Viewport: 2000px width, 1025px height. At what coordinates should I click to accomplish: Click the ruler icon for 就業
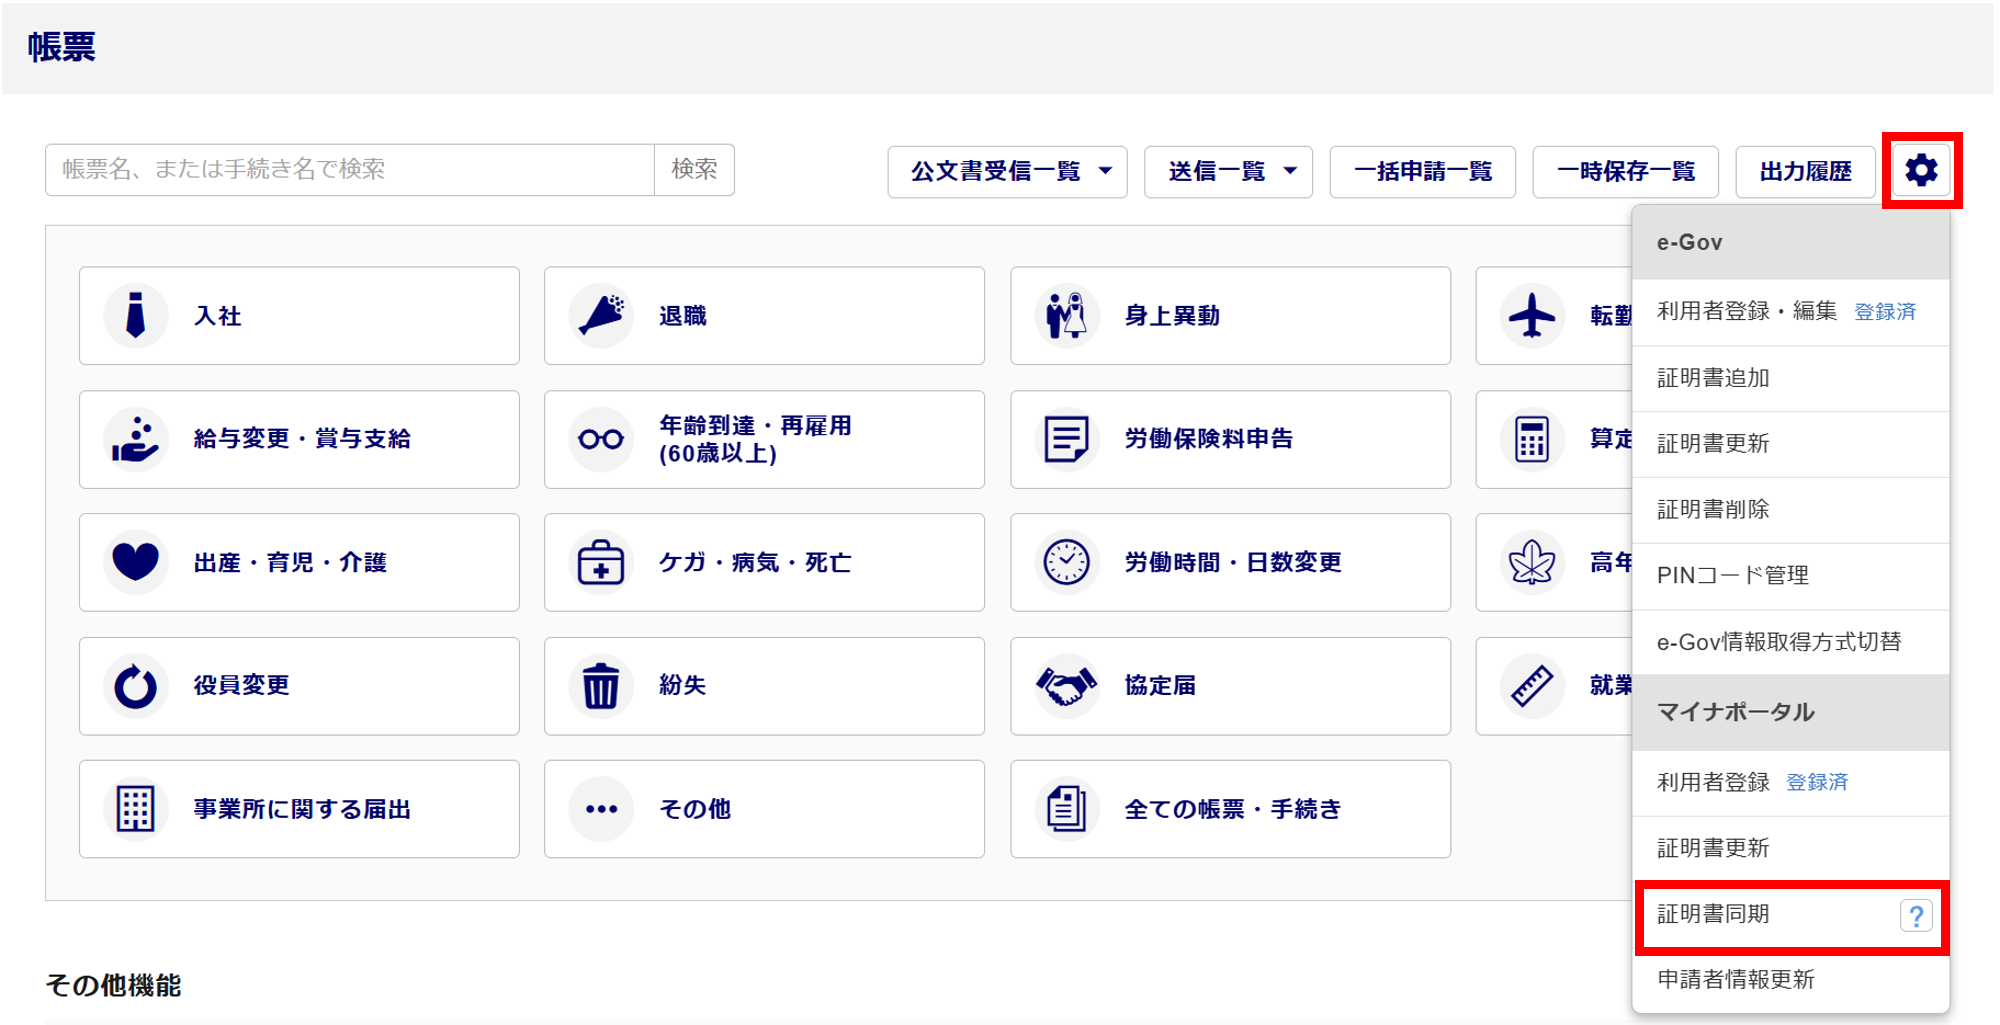[1532, 686]
